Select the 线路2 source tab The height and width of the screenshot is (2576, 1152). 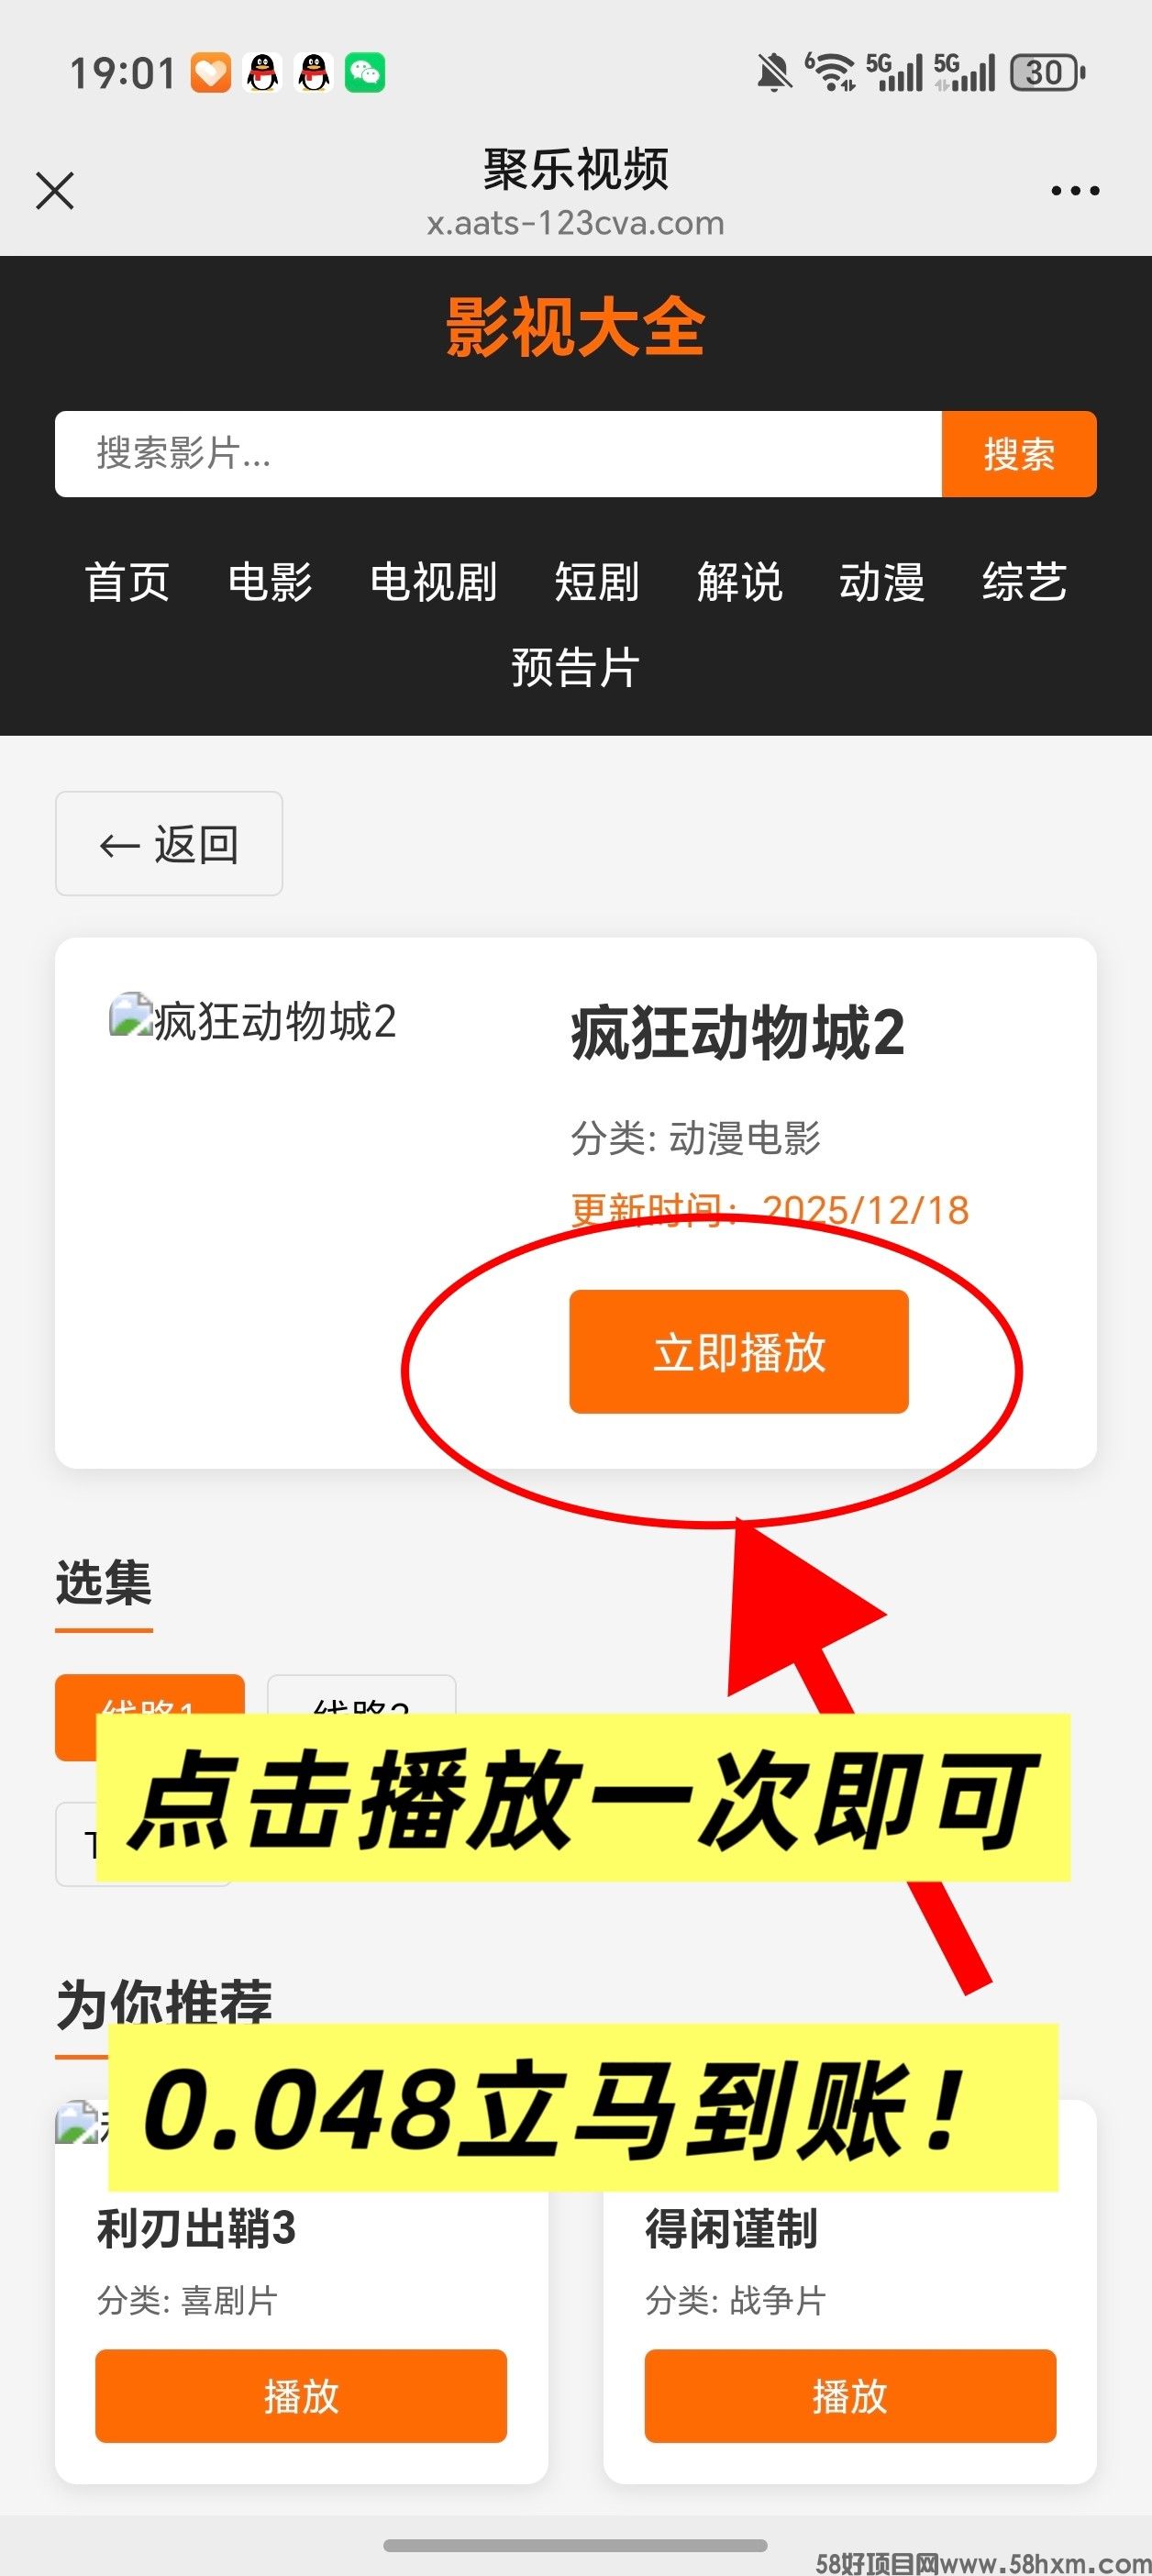pos(362,1696)
